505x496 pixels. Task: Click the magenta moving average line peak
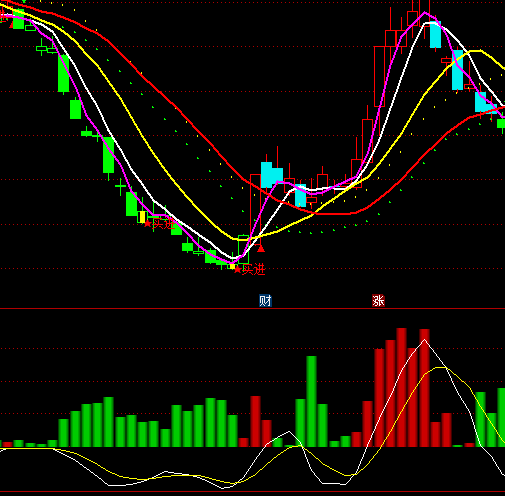[424, 13]
